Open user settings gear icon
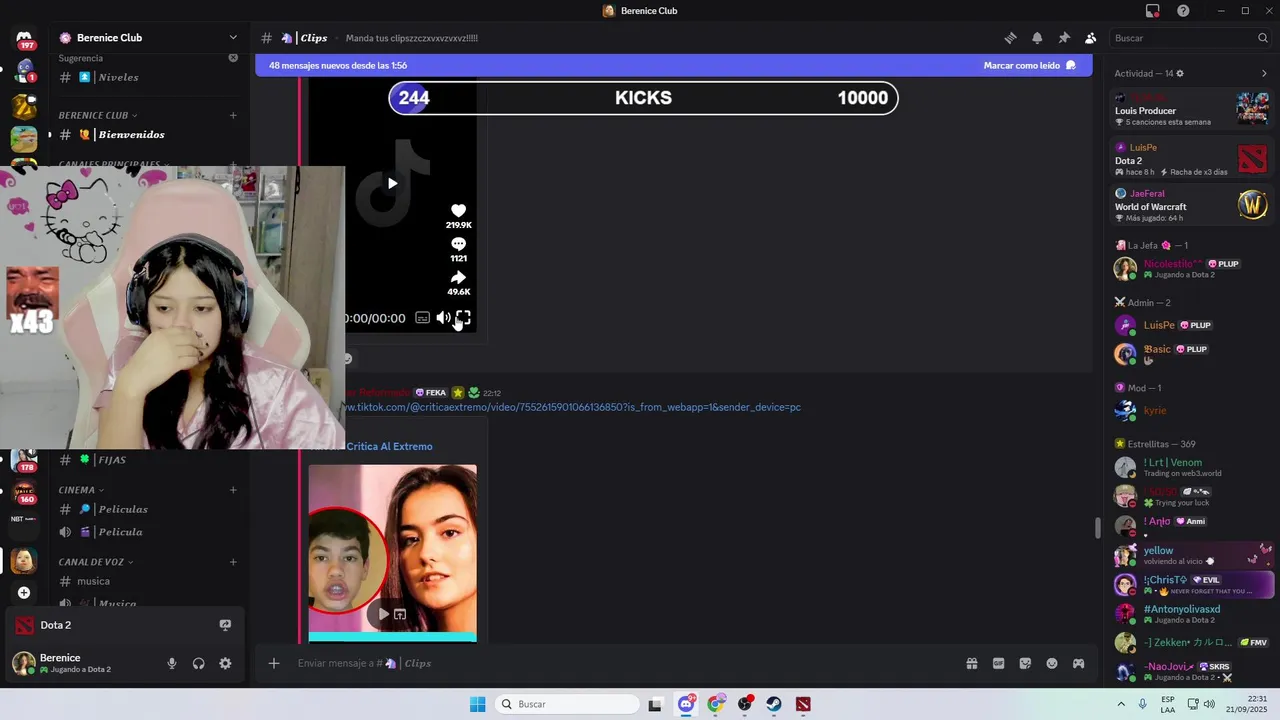The image size is (1280, 720). pos(225,663)
